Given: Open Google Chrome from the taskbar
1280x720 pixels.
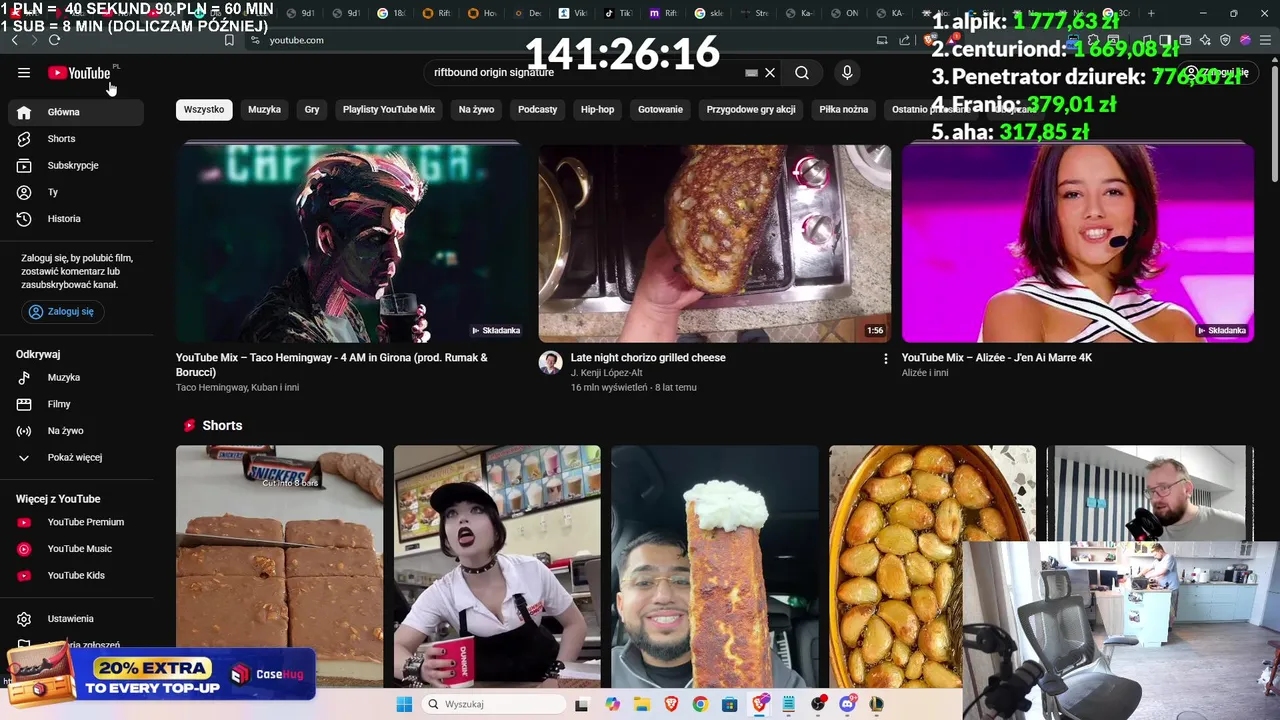Looking at the screenshot, I should (x=700, y=704).
